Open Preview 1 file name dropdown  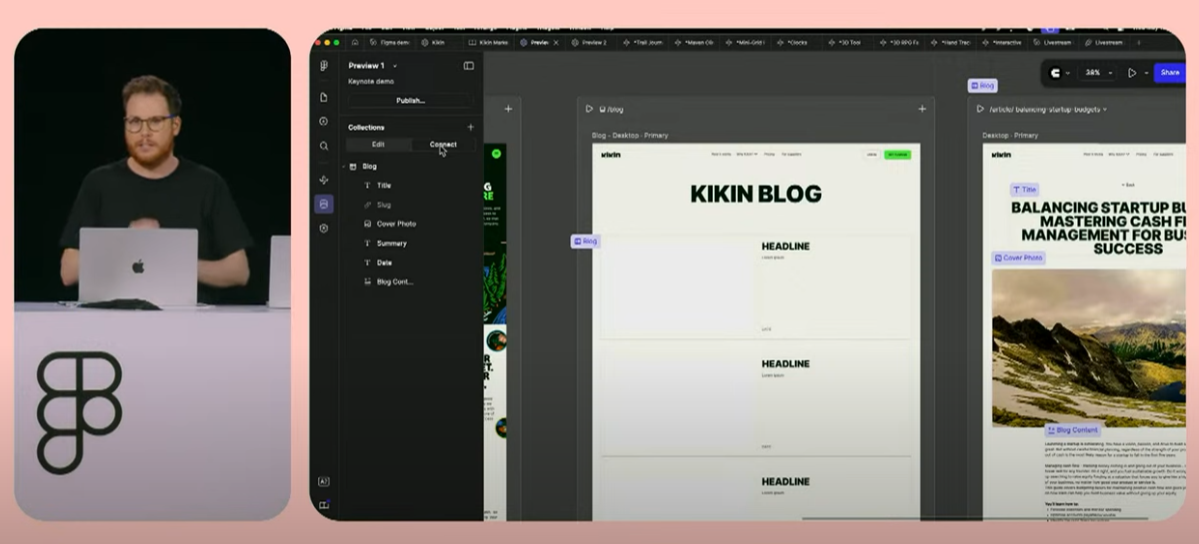pyautogui.click(x=395, y=66)
